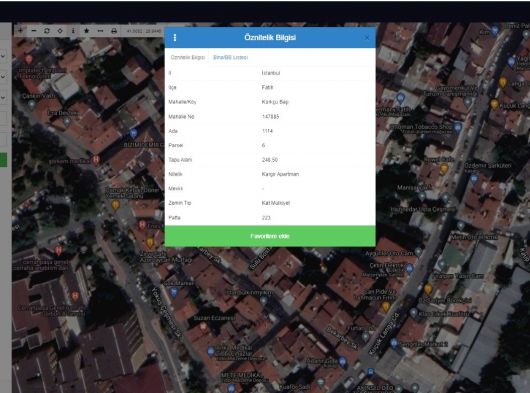530x393 pixels.
Task: Select the Tapu Alanı value 248.50
Action: pyautogui.click(x=270, y=160)
